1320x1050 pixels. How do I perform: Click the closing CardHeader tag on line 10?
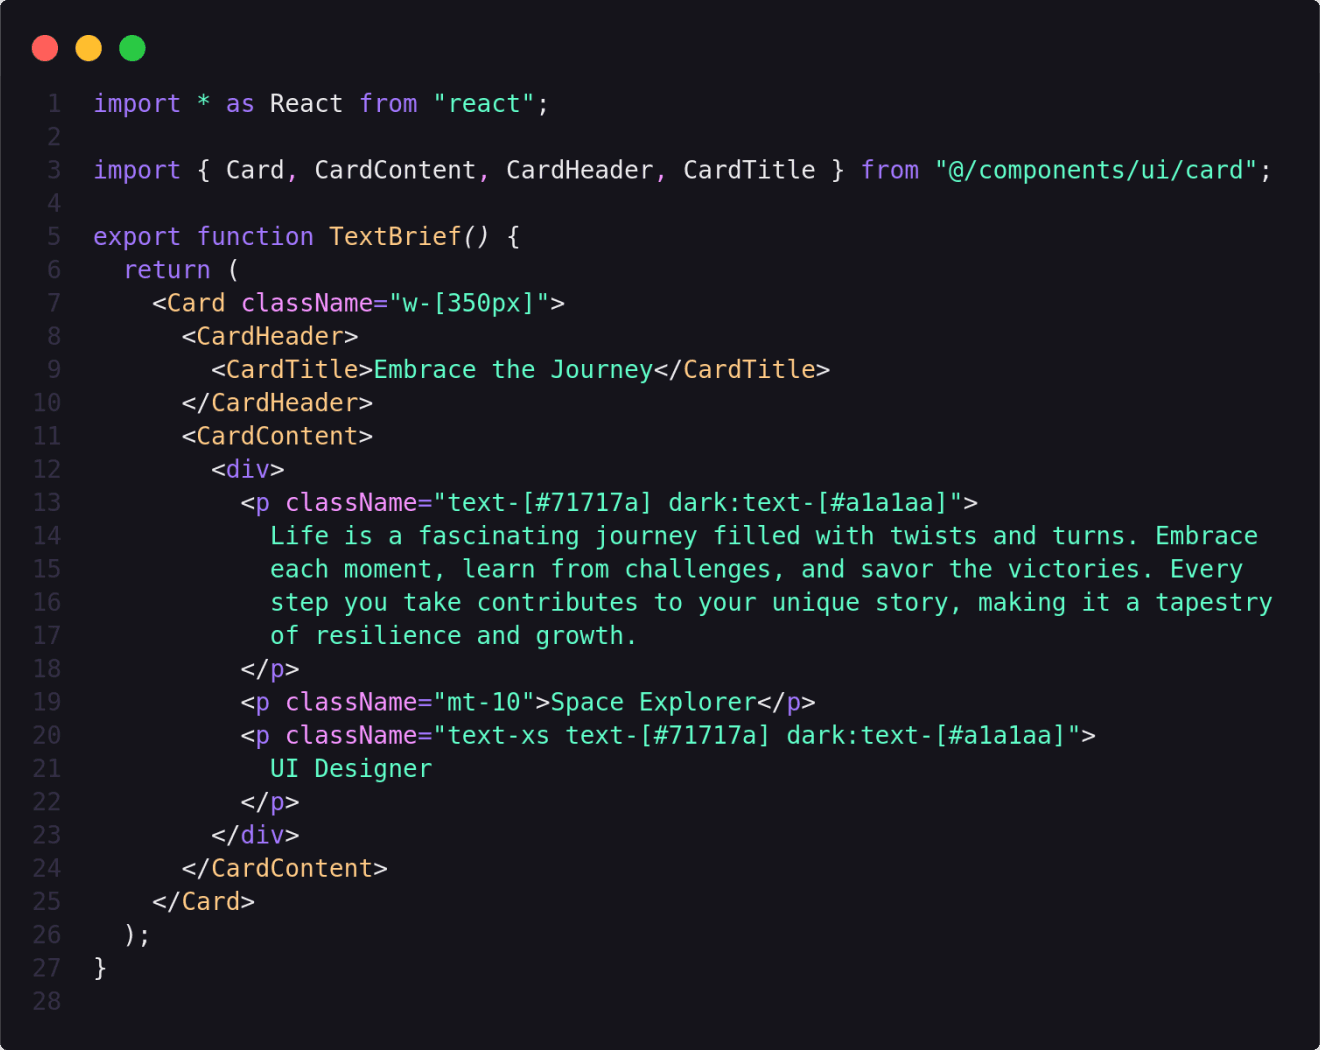pyautogui.click(x=277, y=403)
